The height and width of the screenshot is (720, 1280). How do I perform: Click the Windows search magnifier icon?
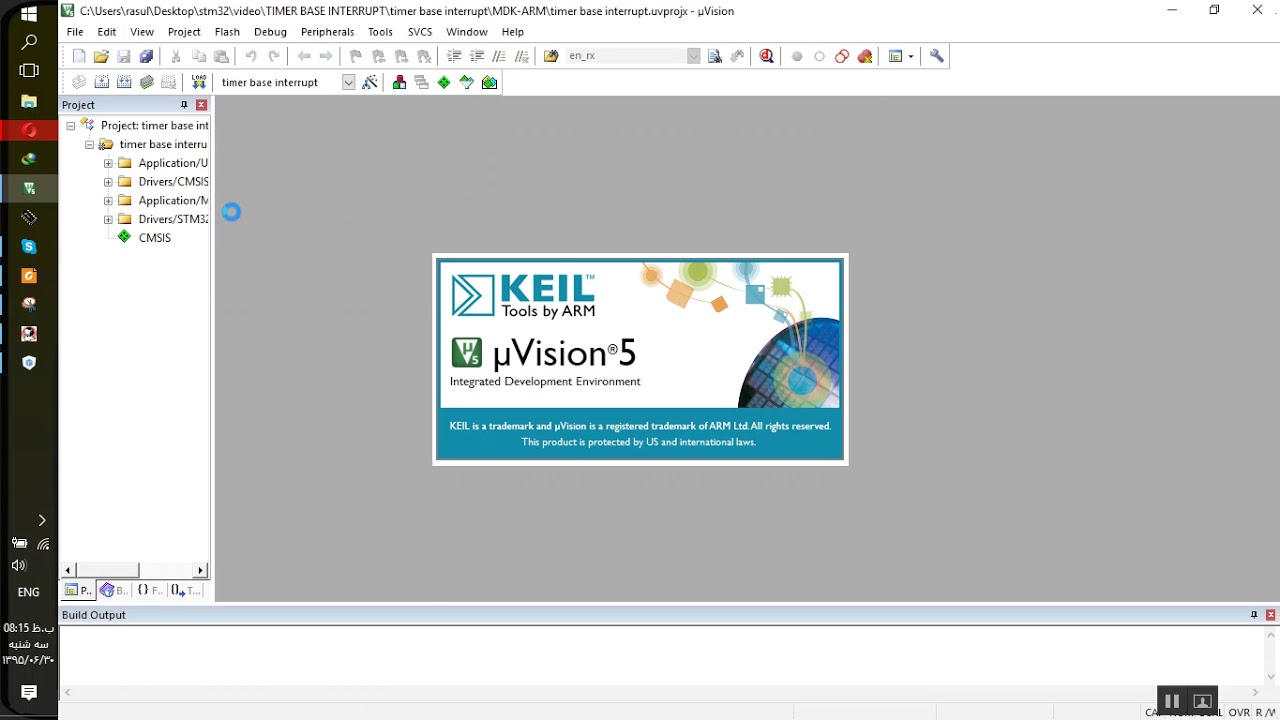pos(29,42)
